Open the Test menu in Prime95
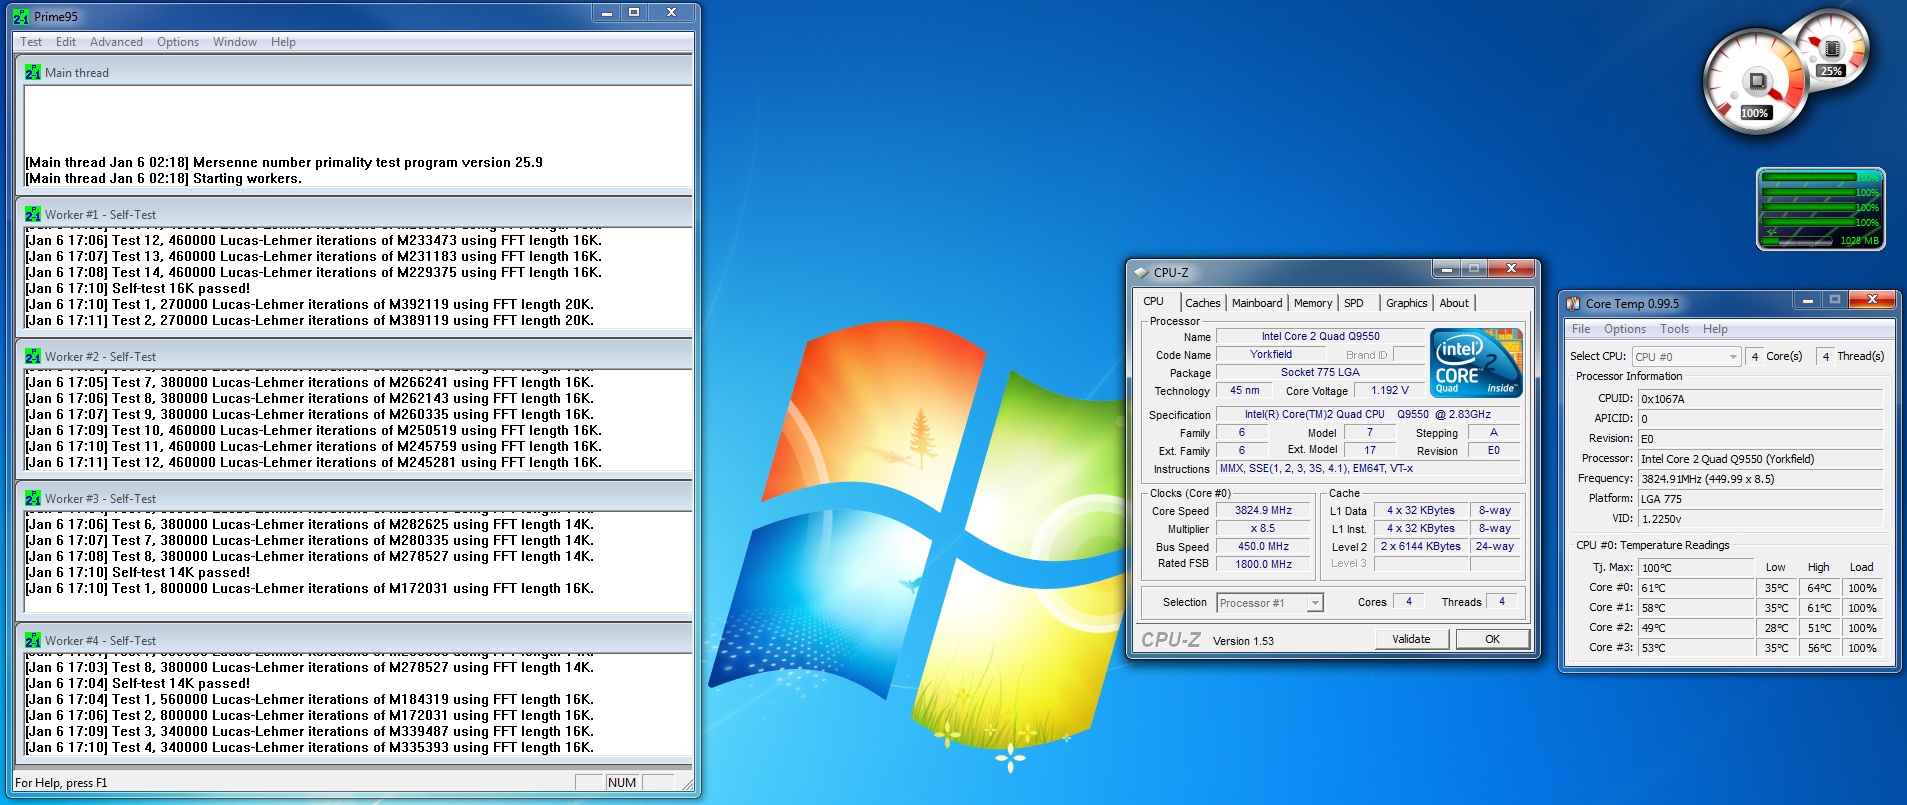1907x805 pixels. pyautogui.click(x=31, y=42)
